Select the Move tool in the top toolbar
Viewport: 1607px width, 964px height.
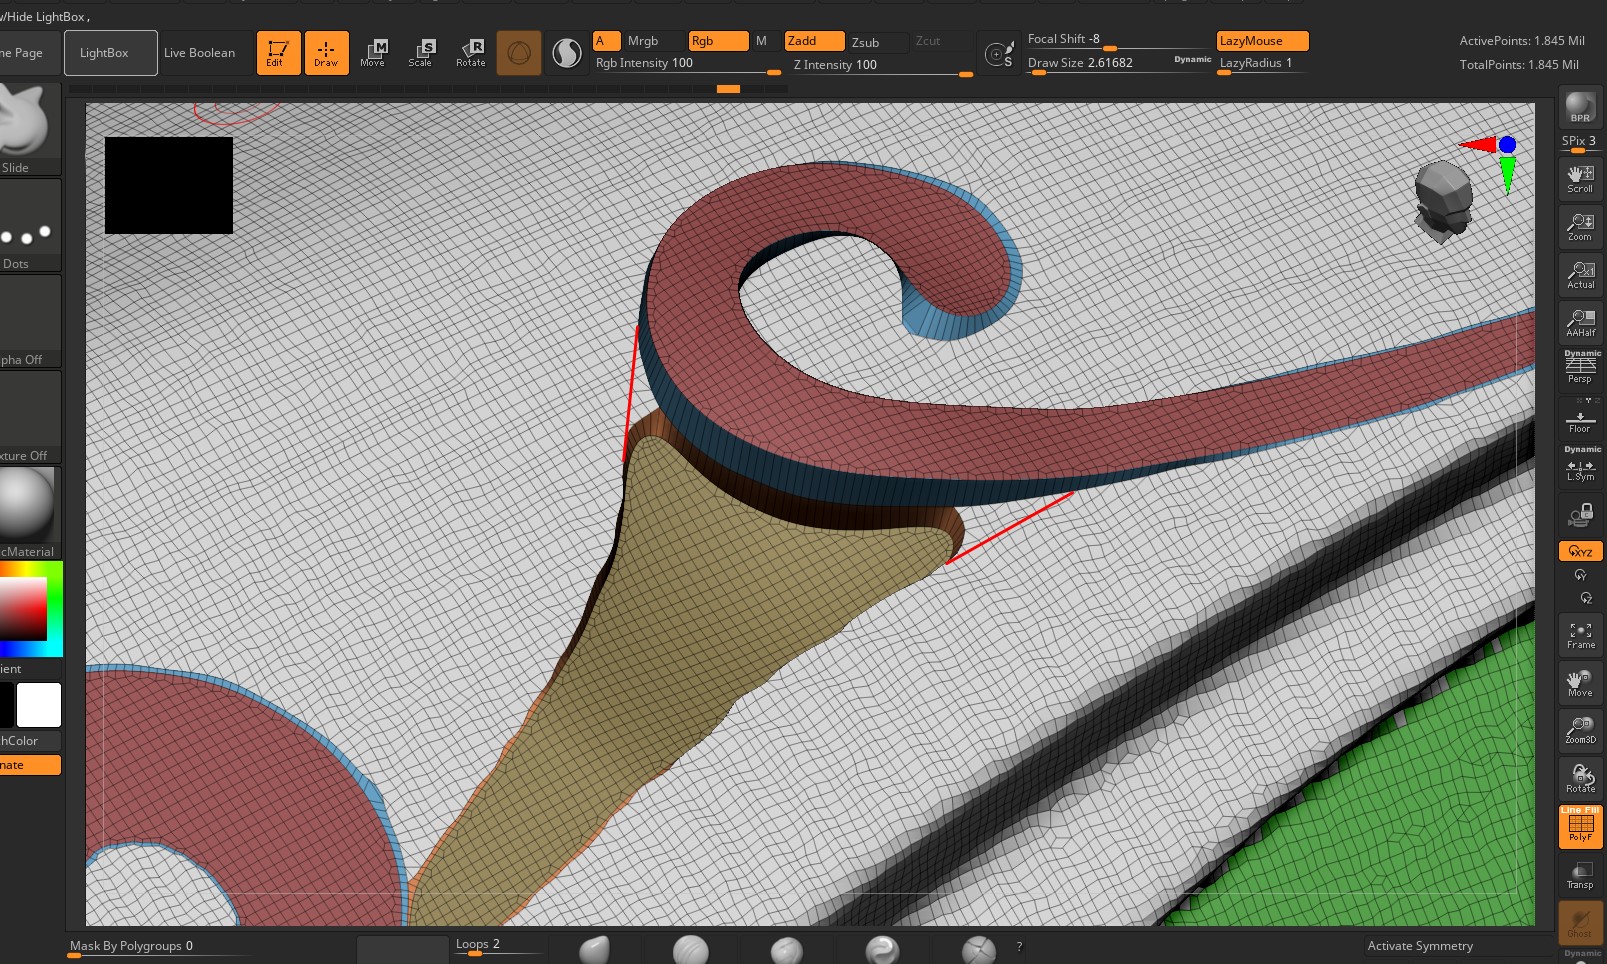374,52
